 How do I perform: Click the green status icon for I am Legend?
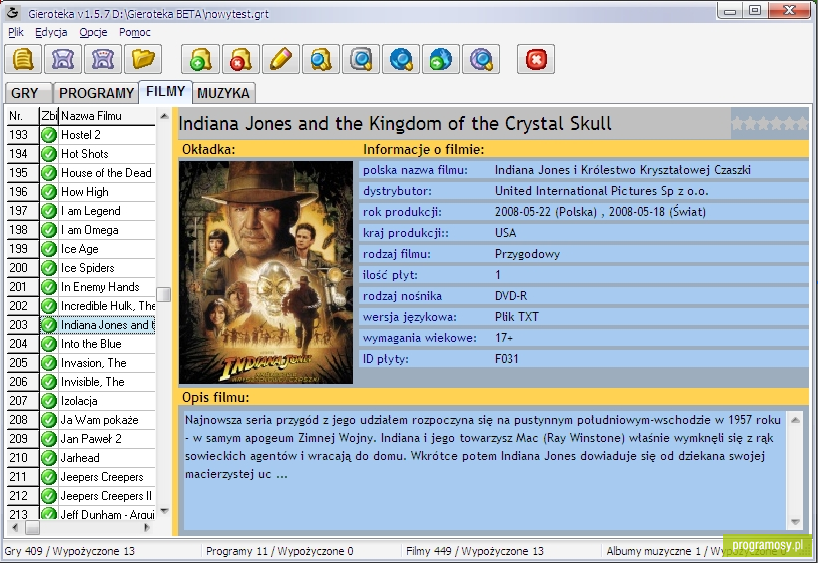point(49,211)
